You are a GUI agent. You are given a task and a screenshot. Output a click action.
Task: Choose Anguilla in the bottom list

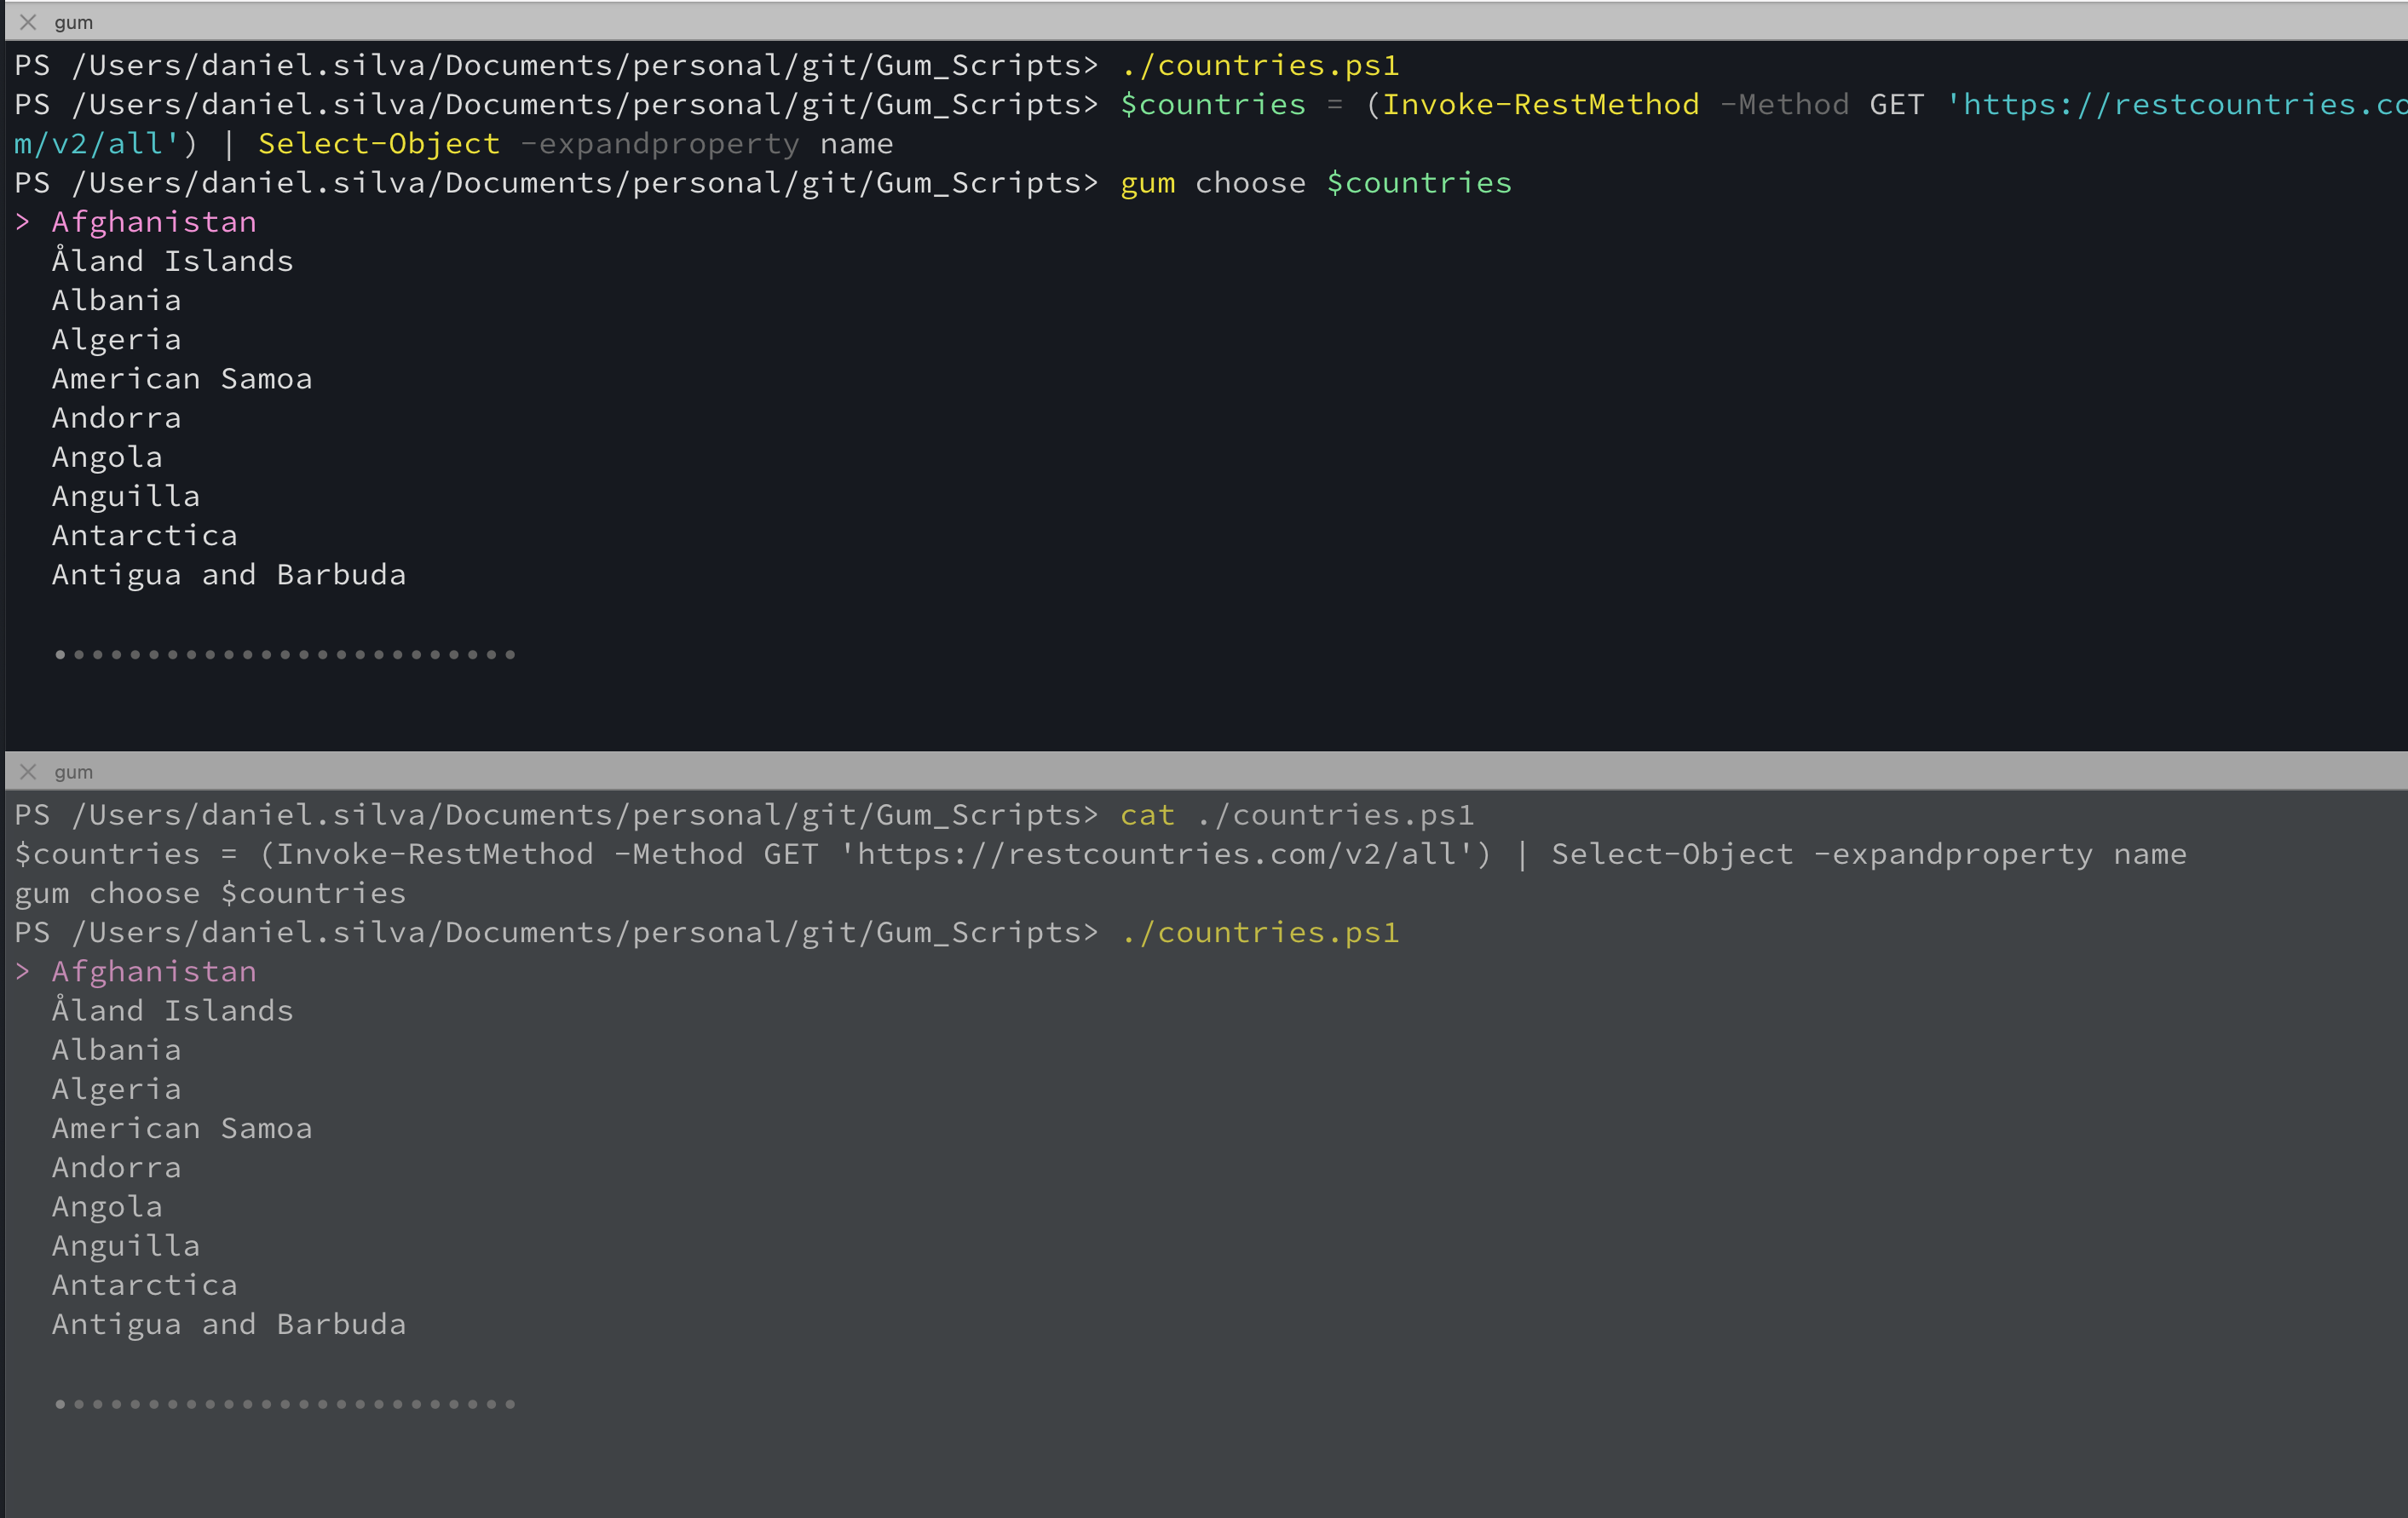click(126, 1245)
